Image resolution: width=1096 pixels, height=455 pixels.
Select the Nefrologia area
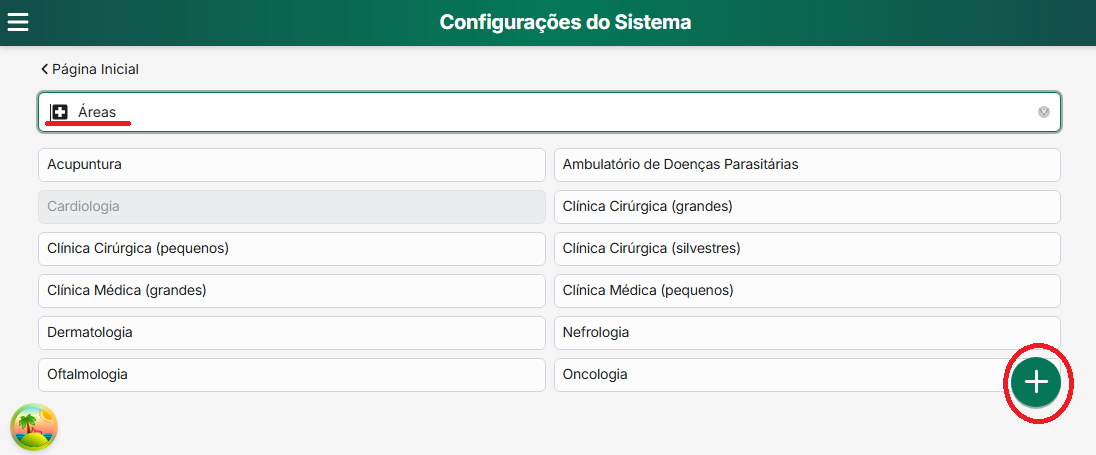pos(806,332)
